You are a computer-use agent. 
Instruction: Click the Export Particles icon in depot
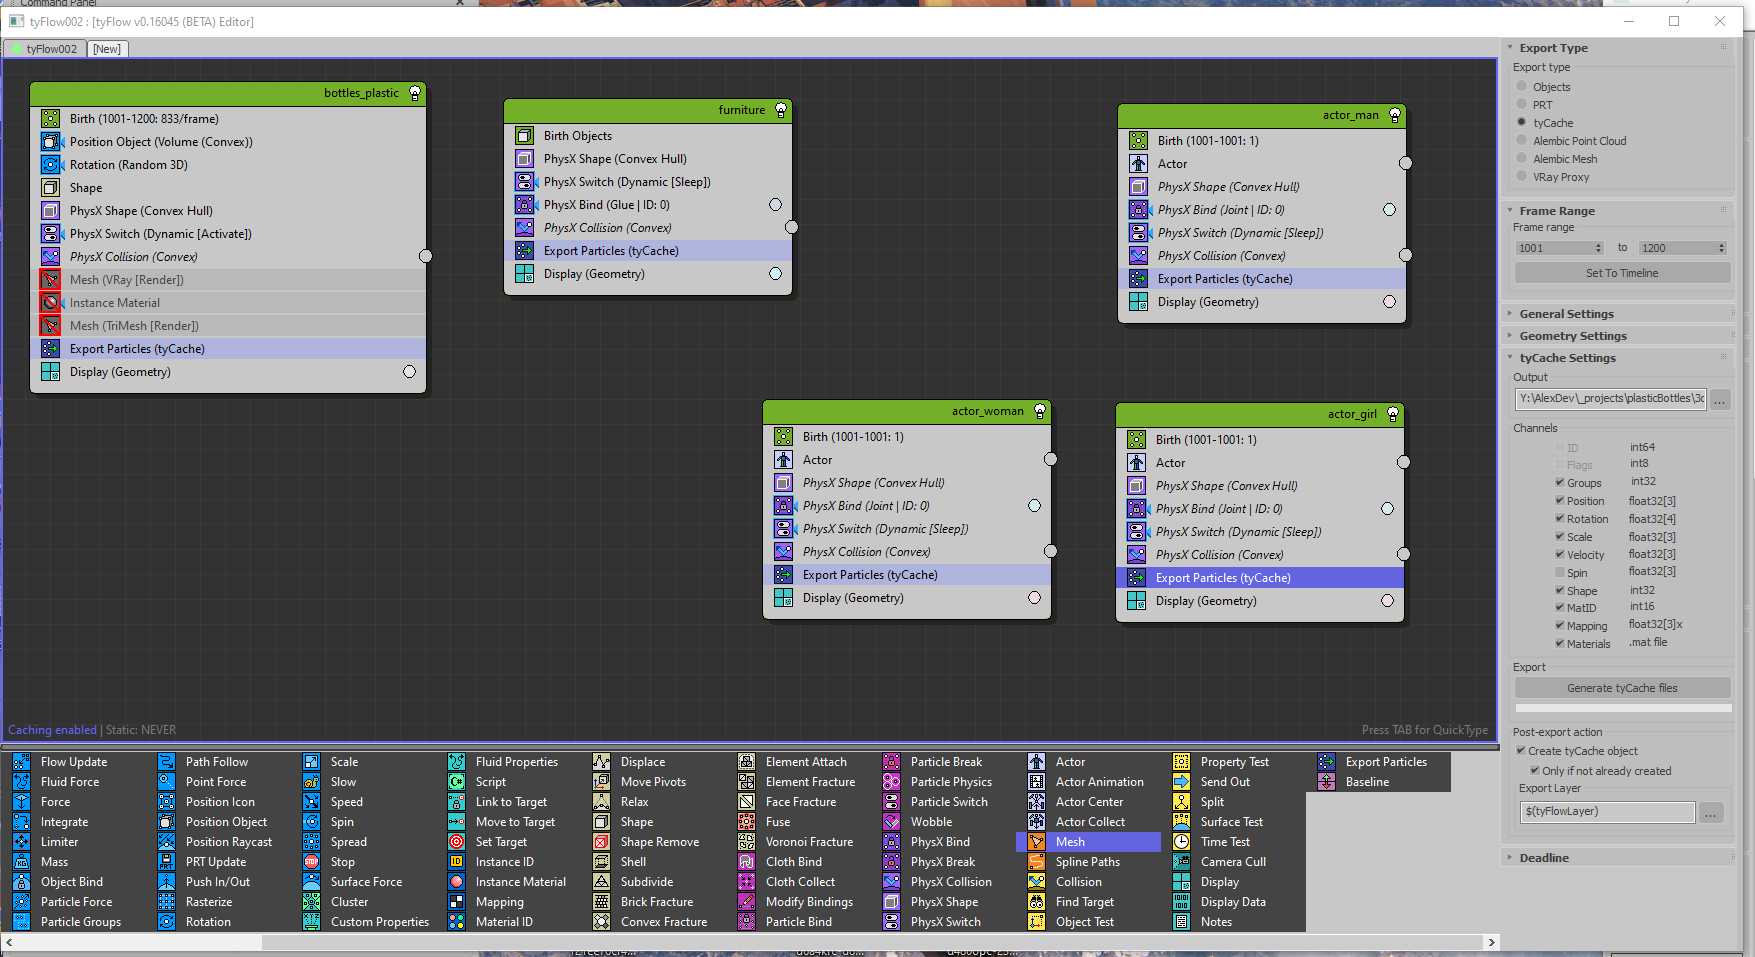(x=1326, y=762)
